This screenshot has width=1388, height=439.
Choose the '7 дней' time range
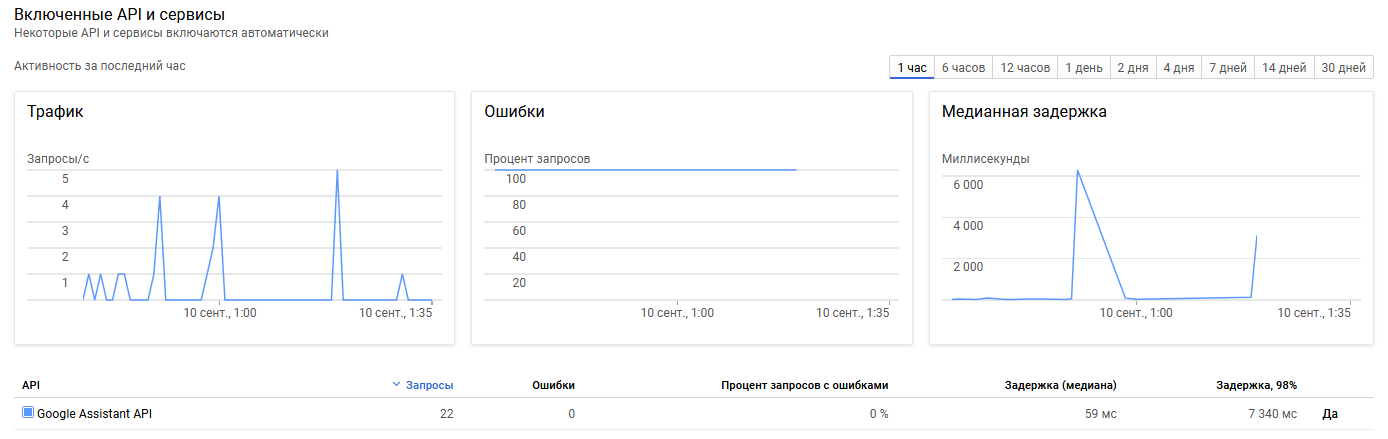point(1228,68)
